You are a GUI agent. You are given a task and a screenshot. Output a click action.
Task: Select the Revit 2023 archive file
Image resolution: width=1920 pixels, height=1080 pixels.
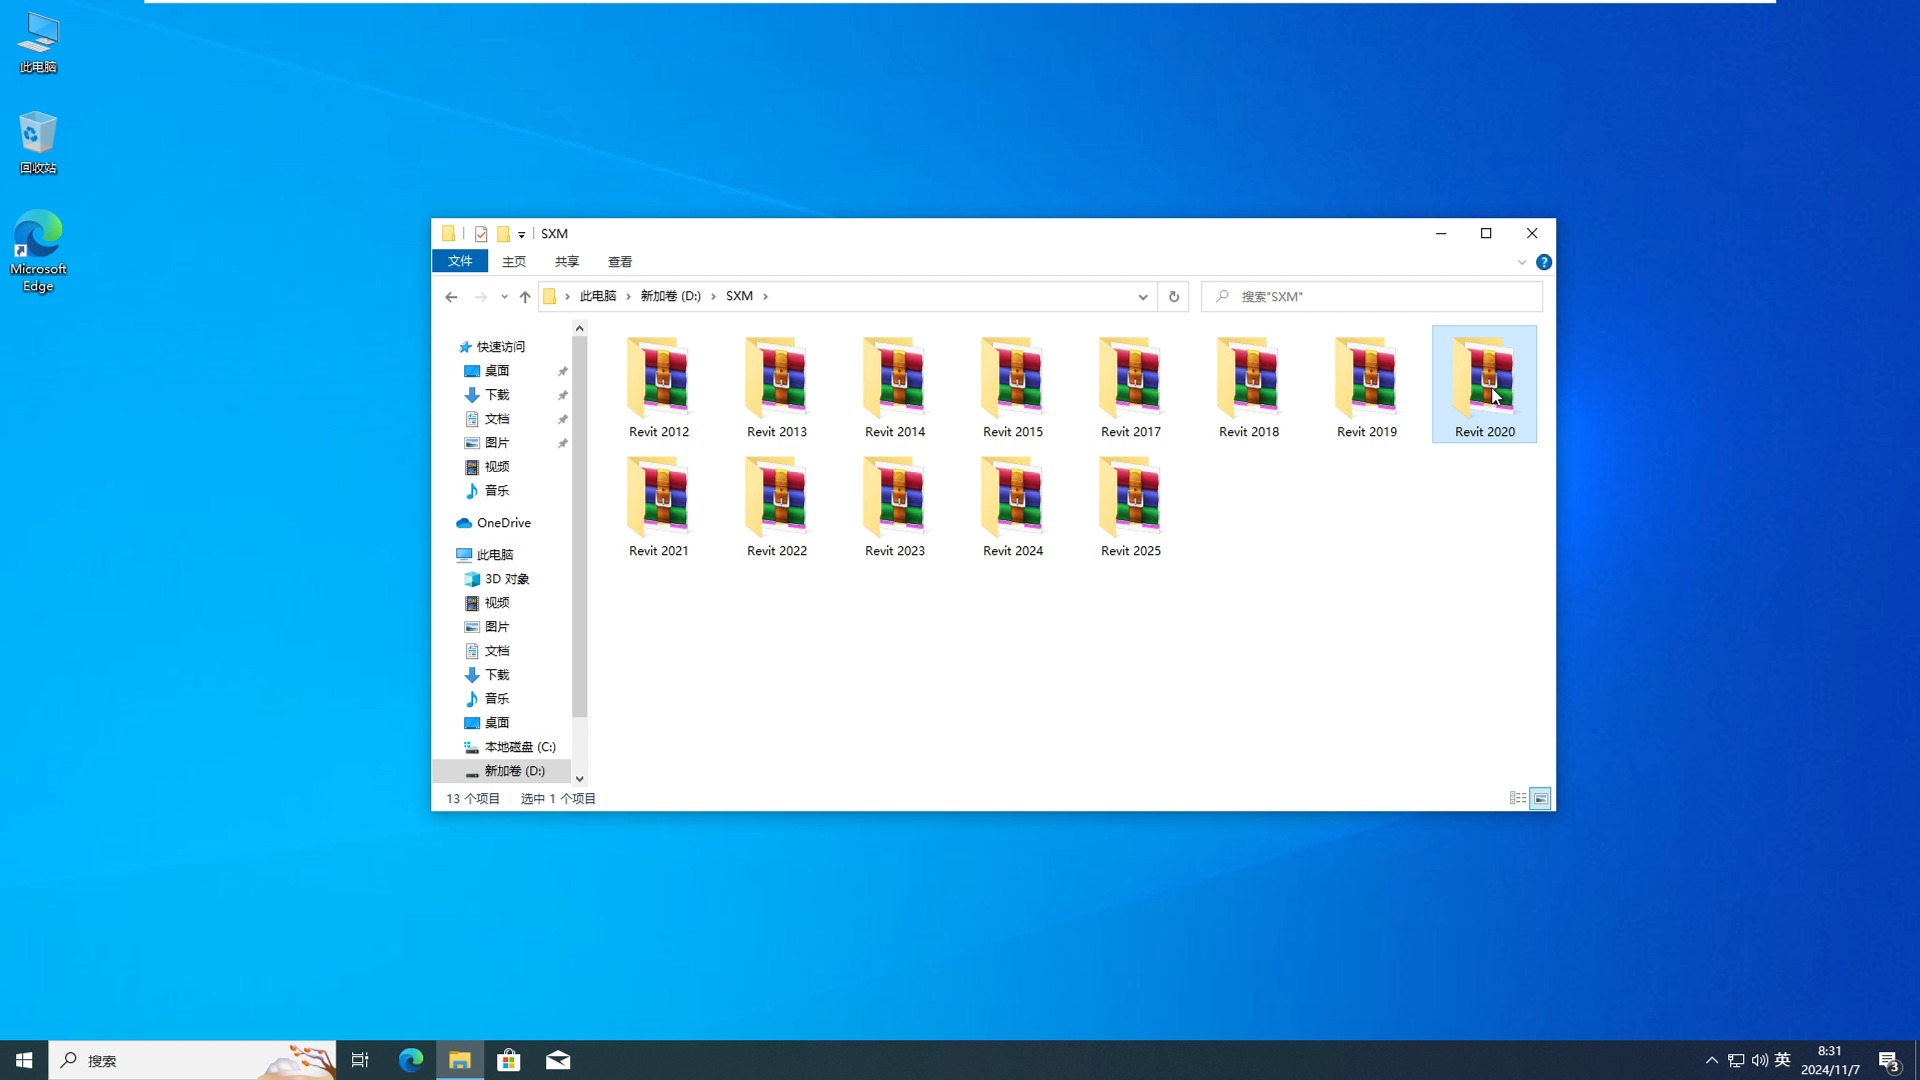point(894,506)
